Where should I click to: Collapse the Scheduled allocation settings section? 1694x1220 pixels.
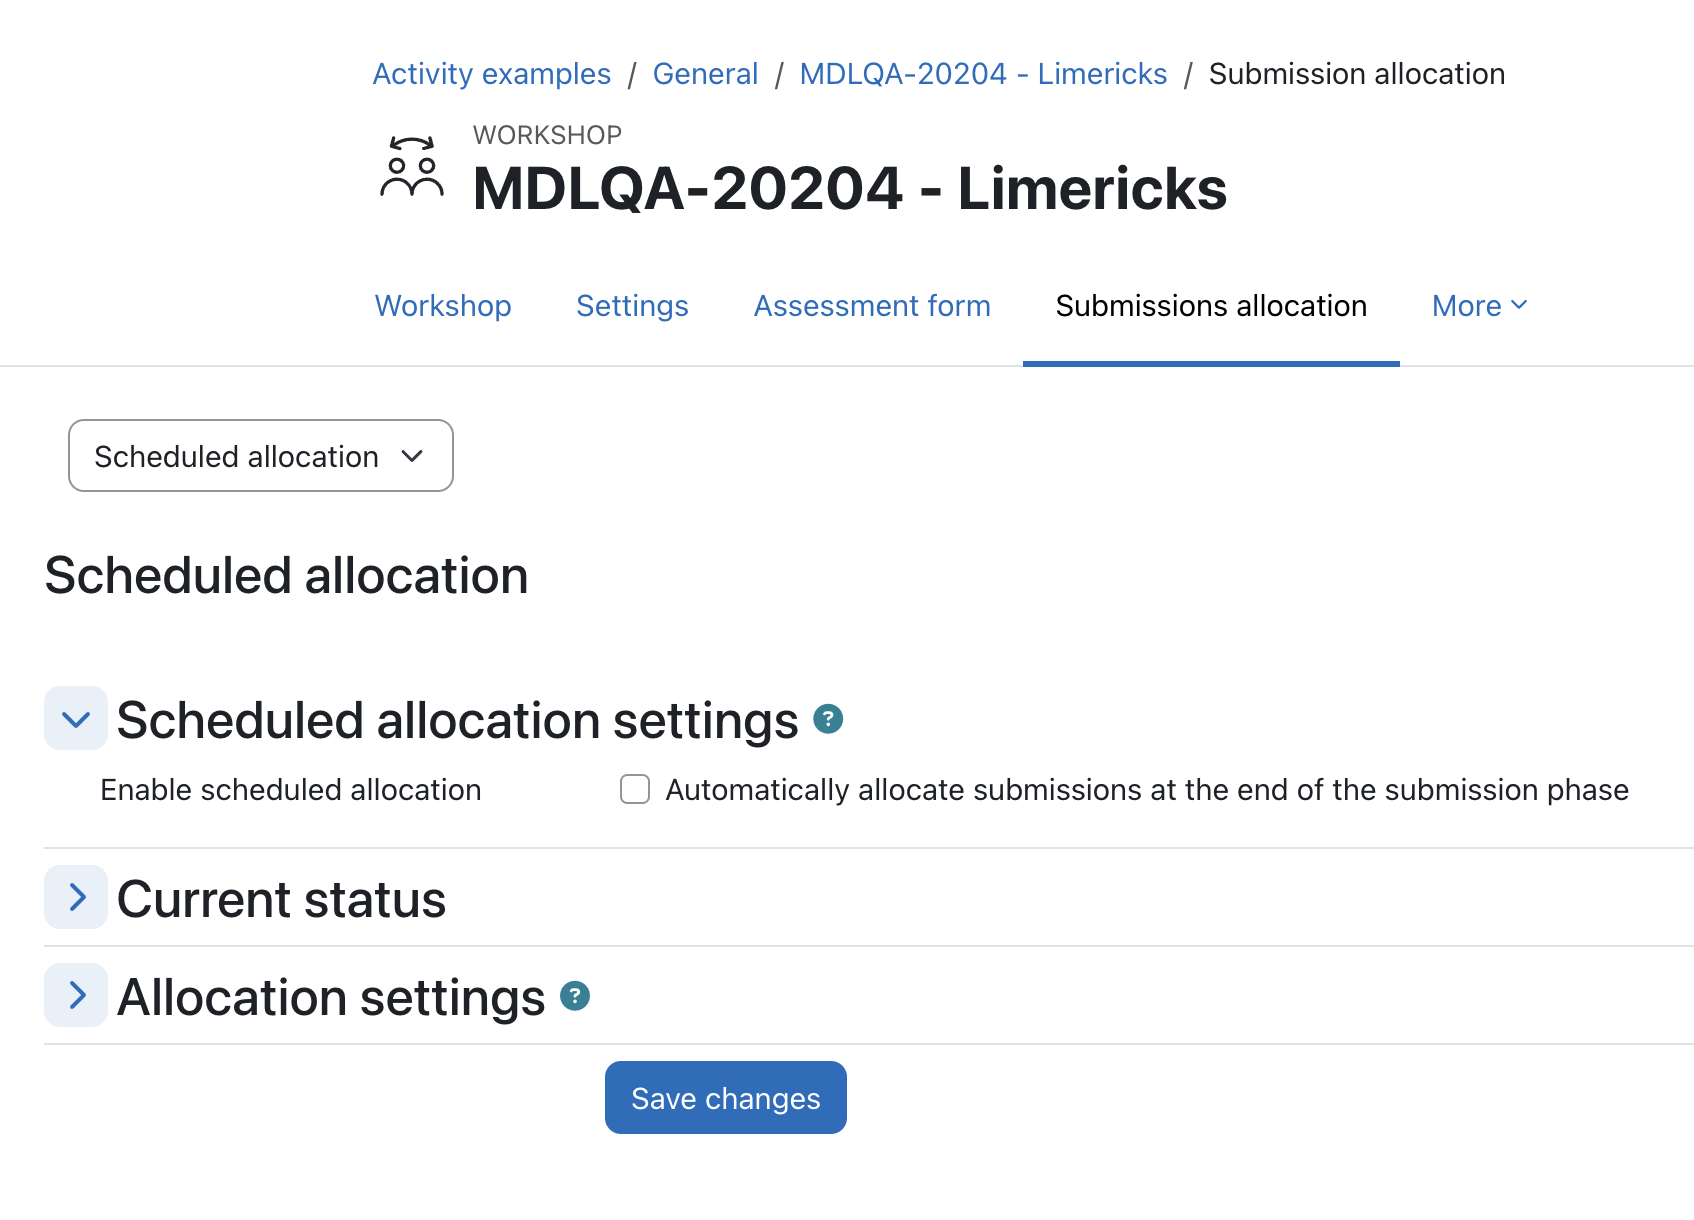coord(76,718)
